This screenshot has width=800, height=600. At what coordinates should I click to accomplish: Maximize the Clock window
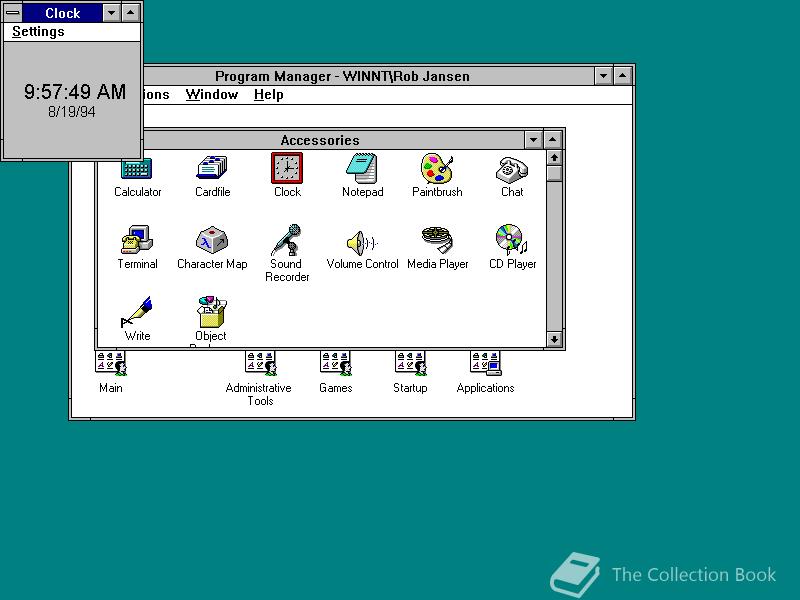tap(131, 13)
